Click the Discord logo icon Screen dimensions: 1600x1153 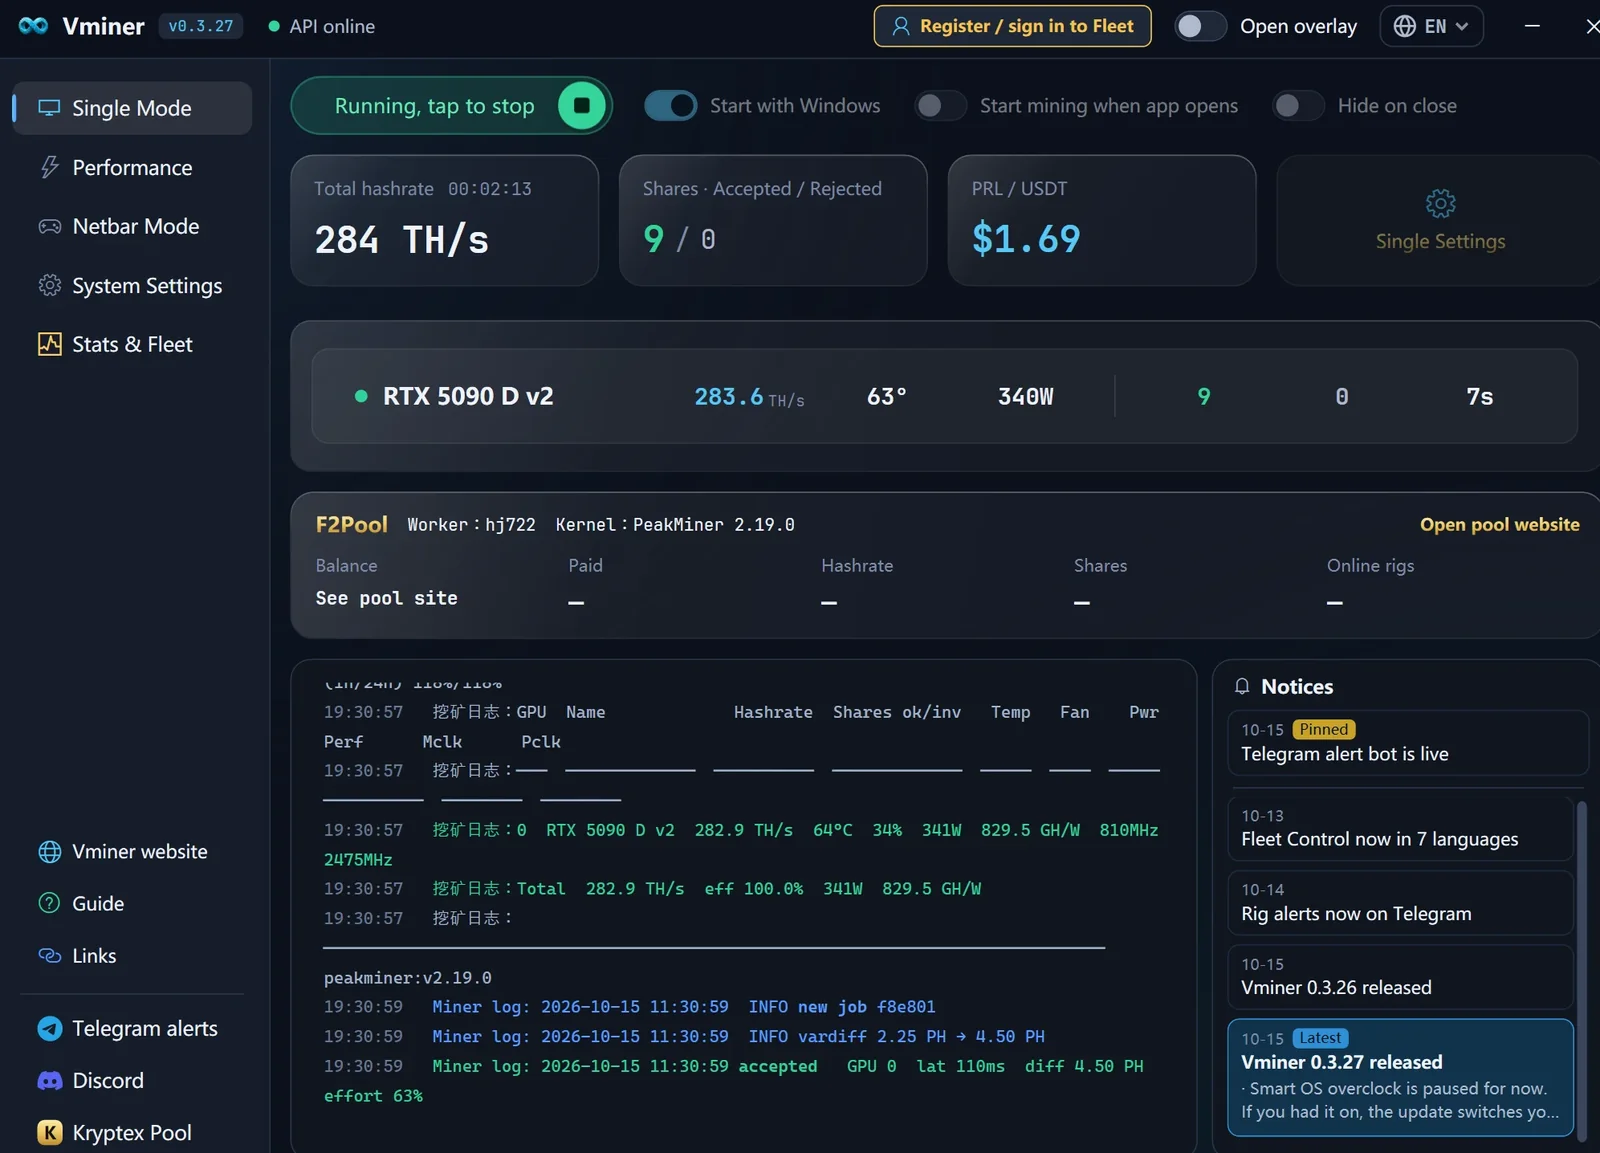pos(49,1080)
